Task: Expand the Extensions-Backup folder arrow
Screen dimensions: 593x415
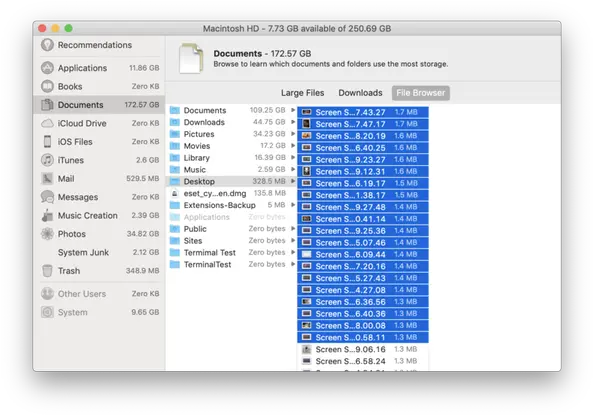Action: [293, 205]
